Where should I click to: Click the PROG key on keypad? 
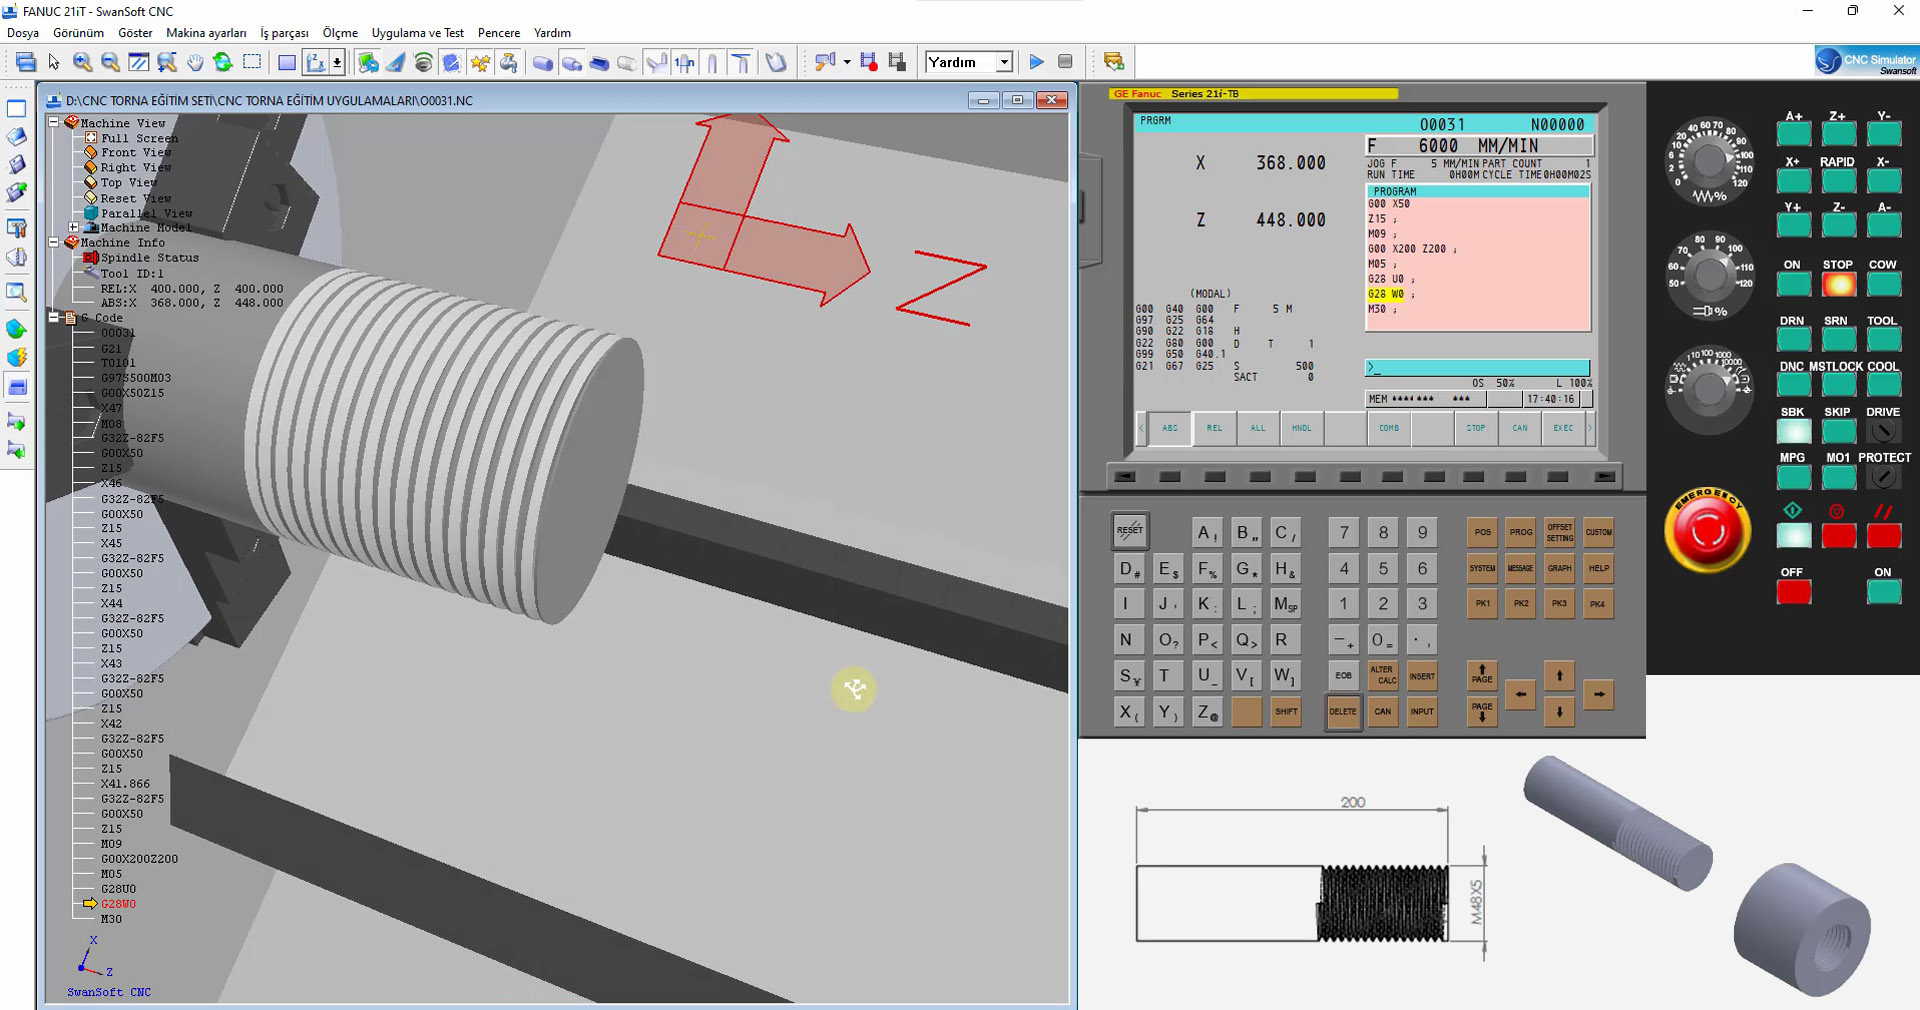(x=1521, y=532)
